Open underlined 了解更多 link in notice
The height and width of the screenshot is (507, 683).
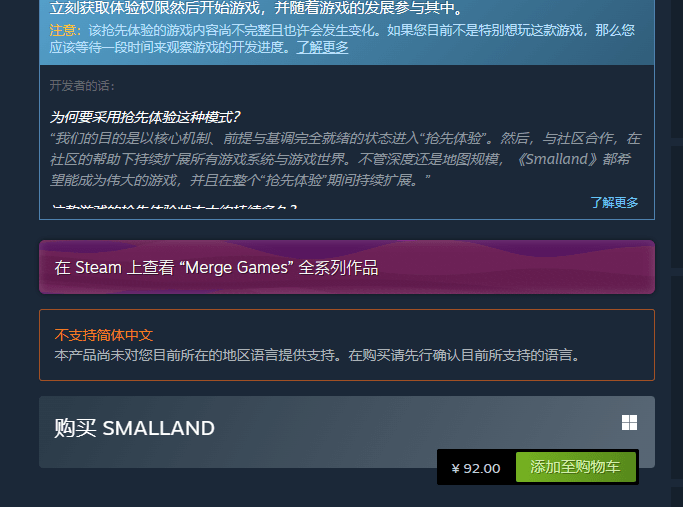[322, 47]
